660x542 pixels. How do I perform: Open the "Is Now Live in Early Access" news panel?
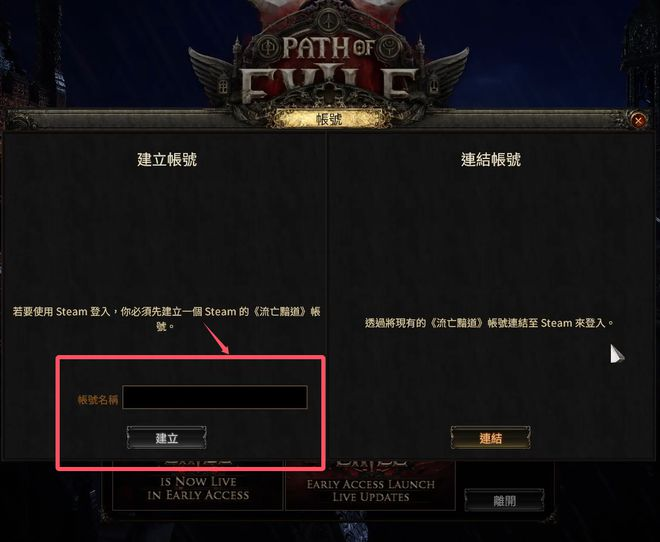pos(198,486)
